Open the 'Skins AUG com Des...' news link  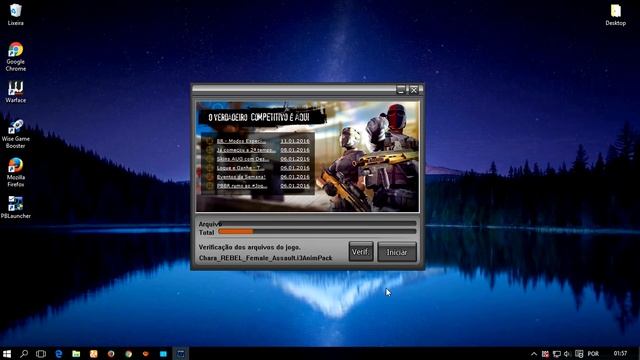242,159
